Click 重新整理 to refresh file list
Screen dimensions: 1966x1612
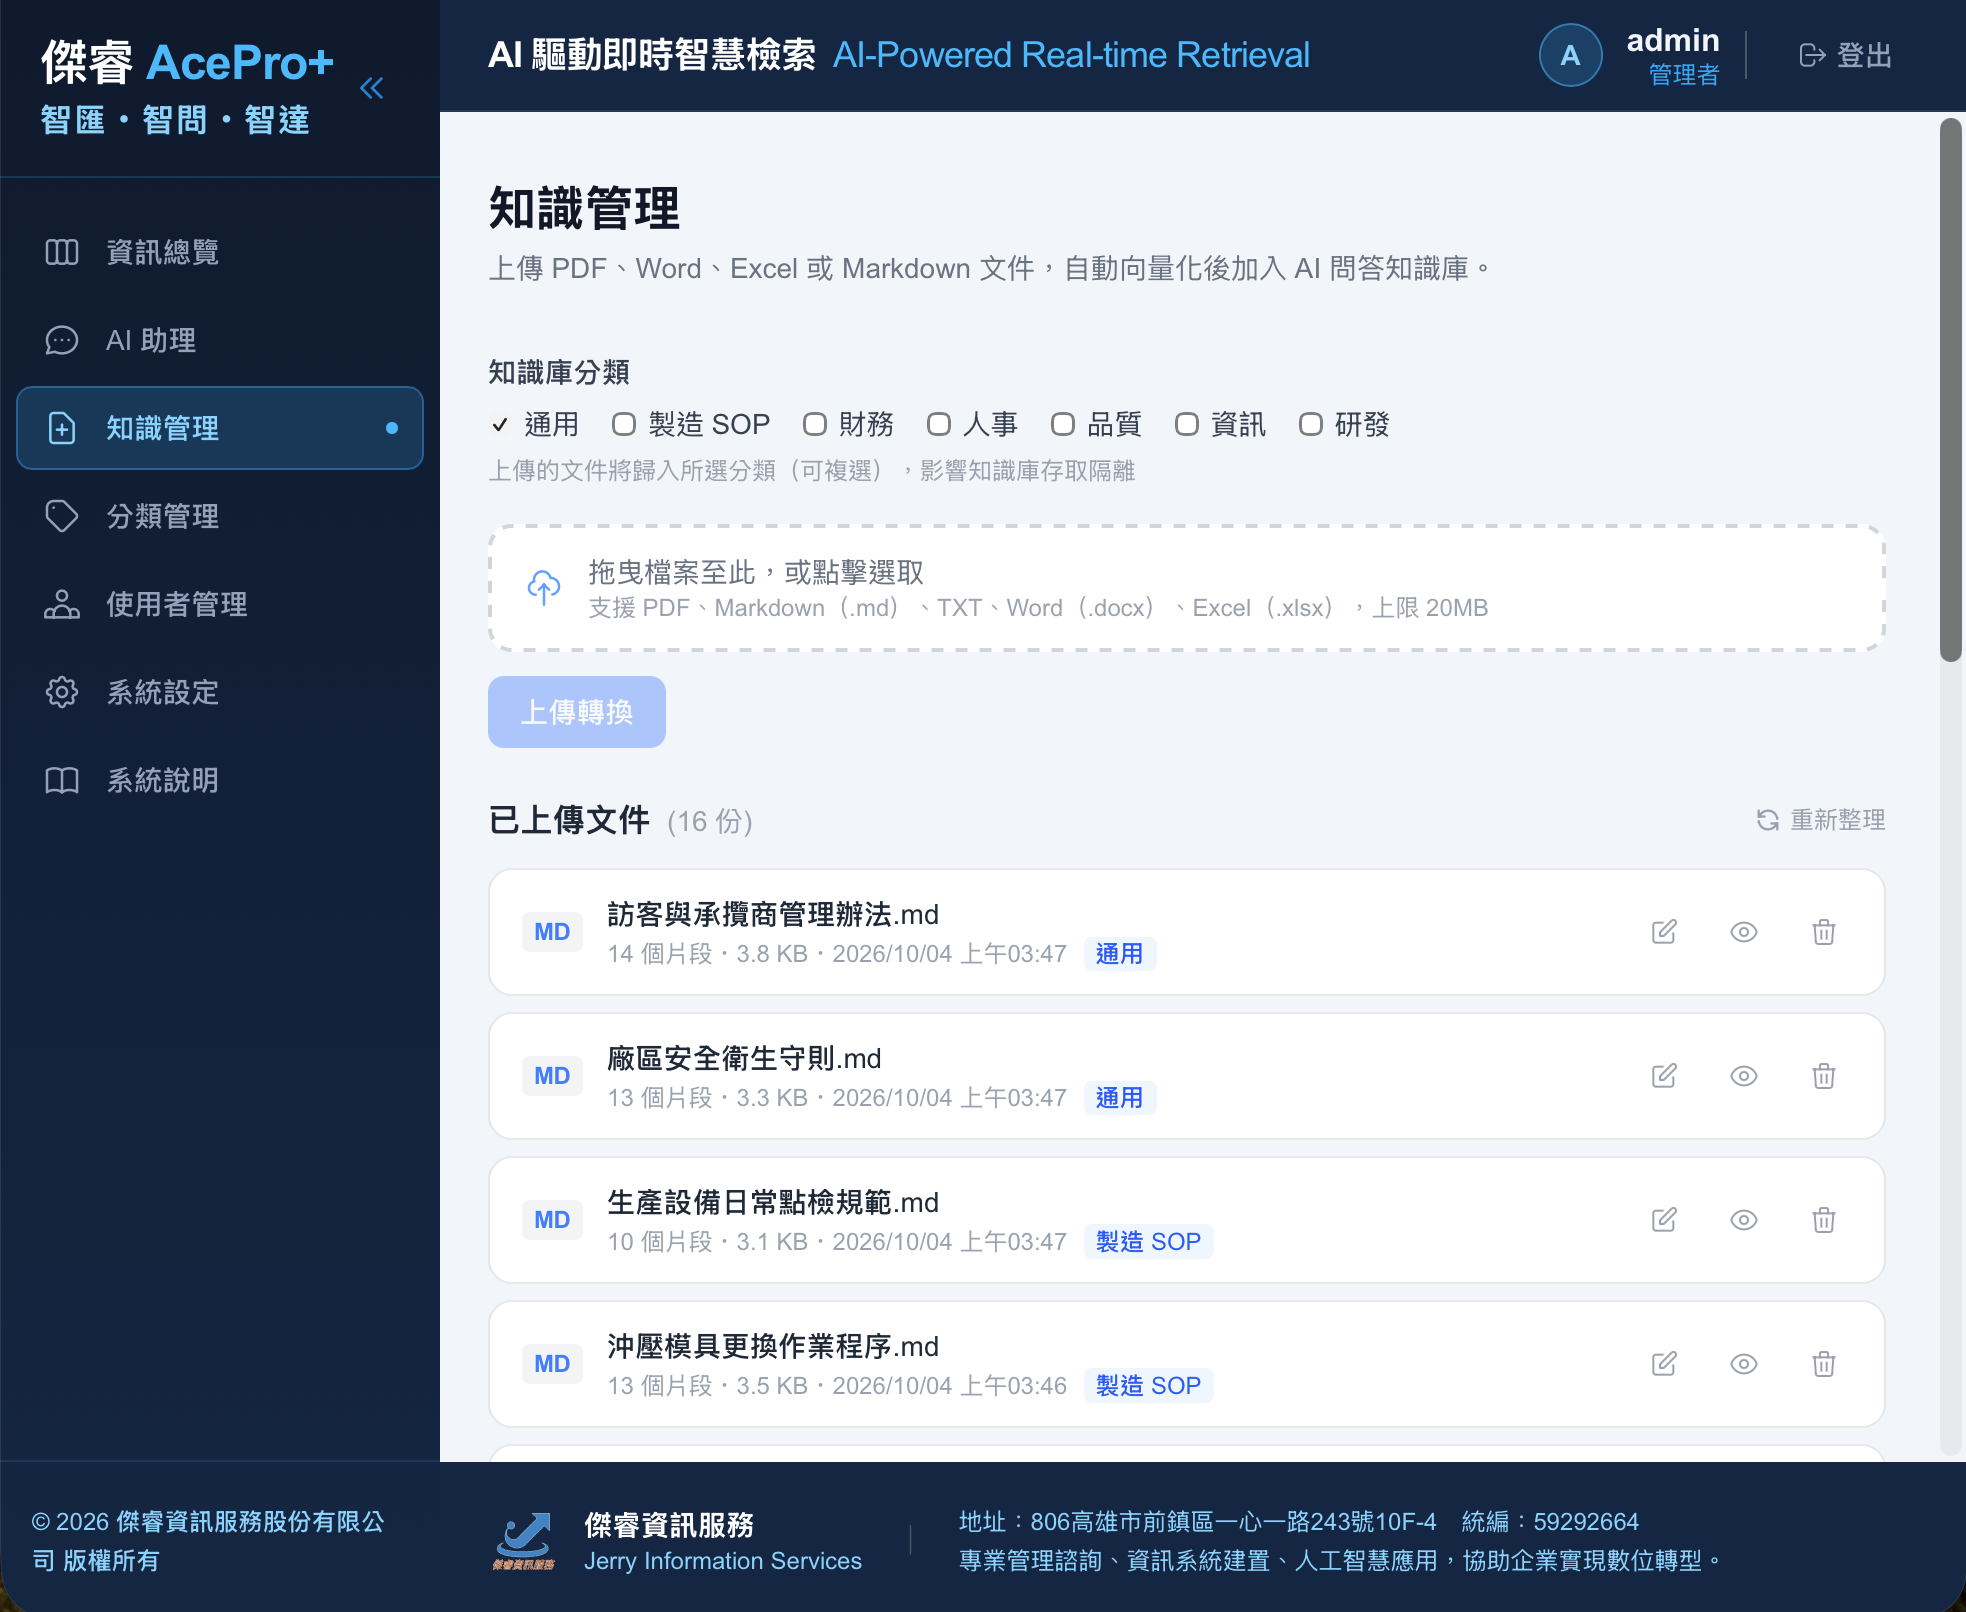[1821, 820]
